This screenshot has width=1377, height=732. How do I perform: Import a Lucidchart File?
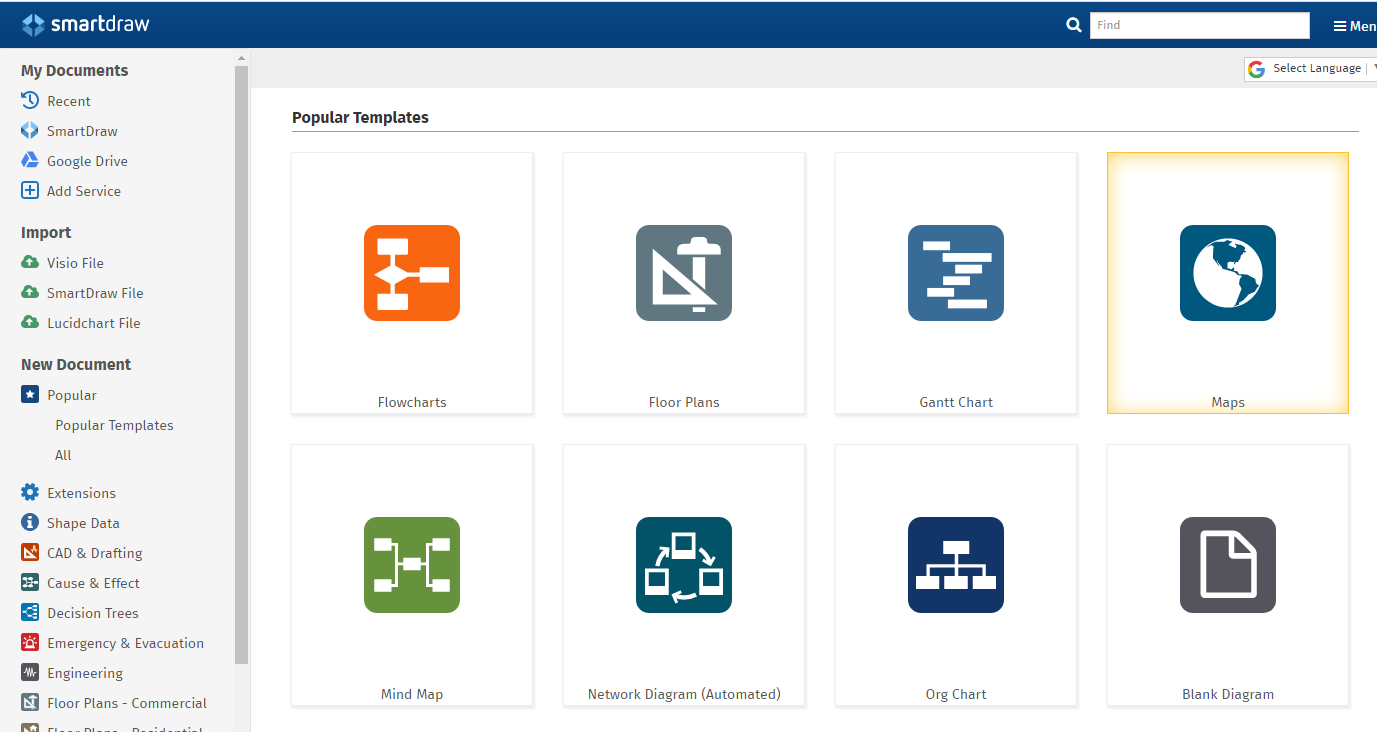pyautogui.click(x=93, y=323)
